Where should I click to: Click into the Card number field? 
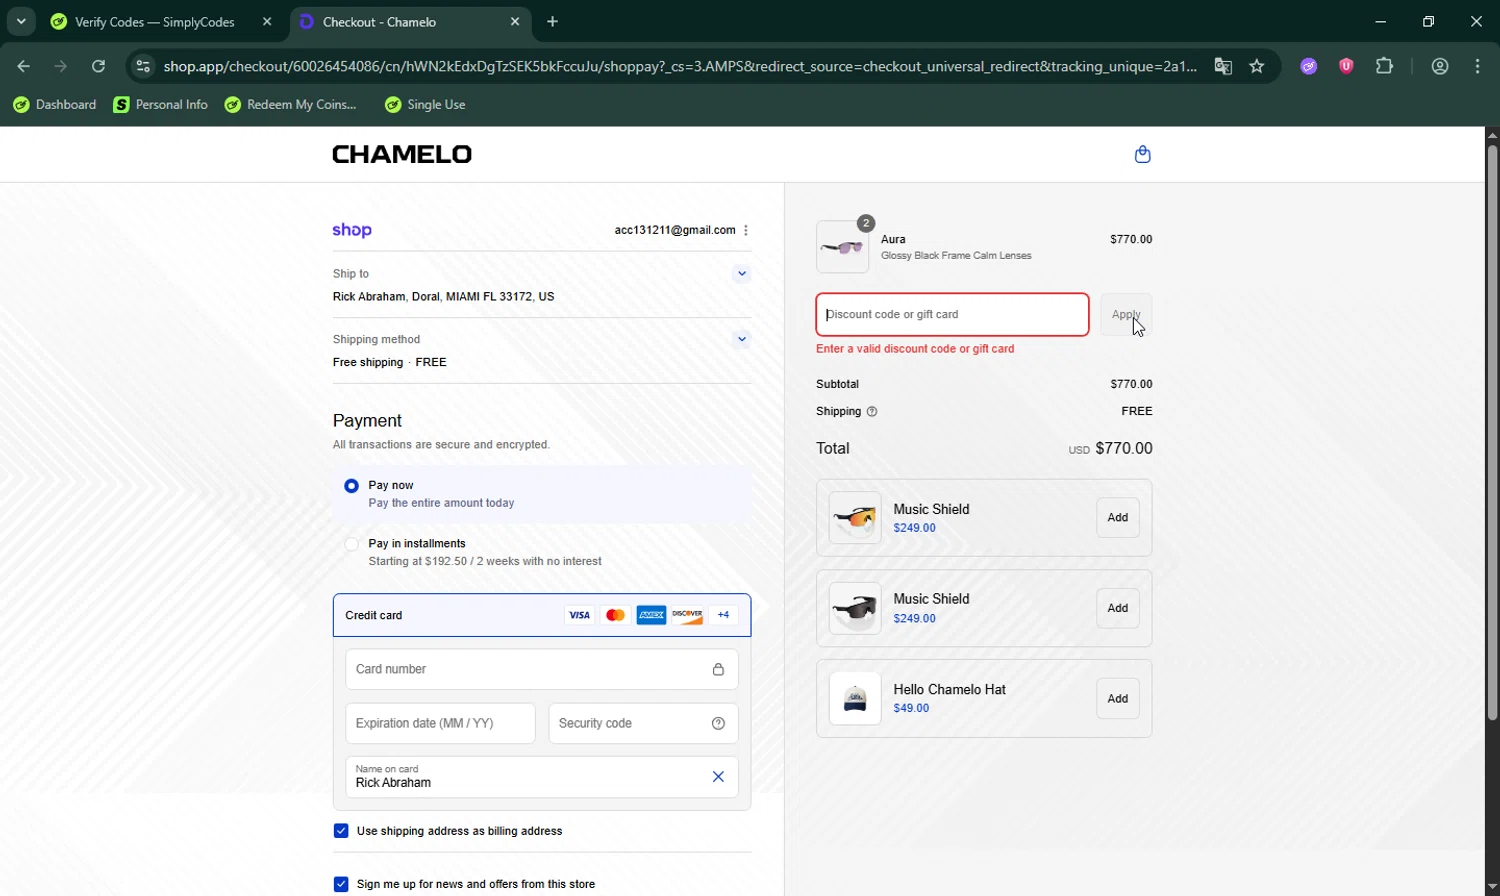(542, 669)
